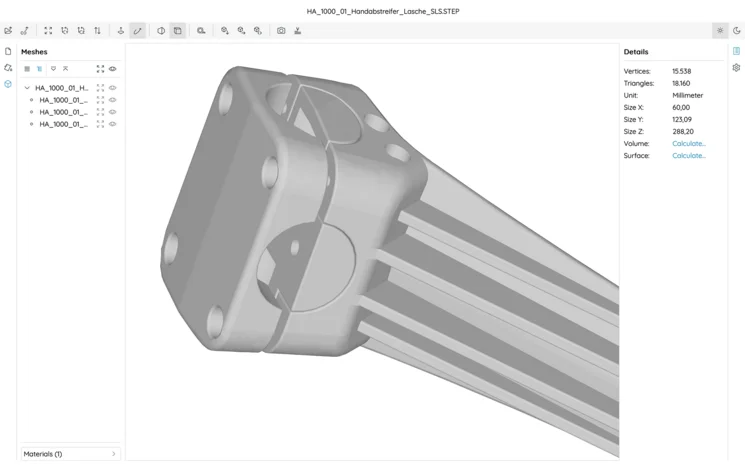Toggle visibility of all meshes in Meshes header
This screenshot has height=465, width=745.
tap(113, 69)
